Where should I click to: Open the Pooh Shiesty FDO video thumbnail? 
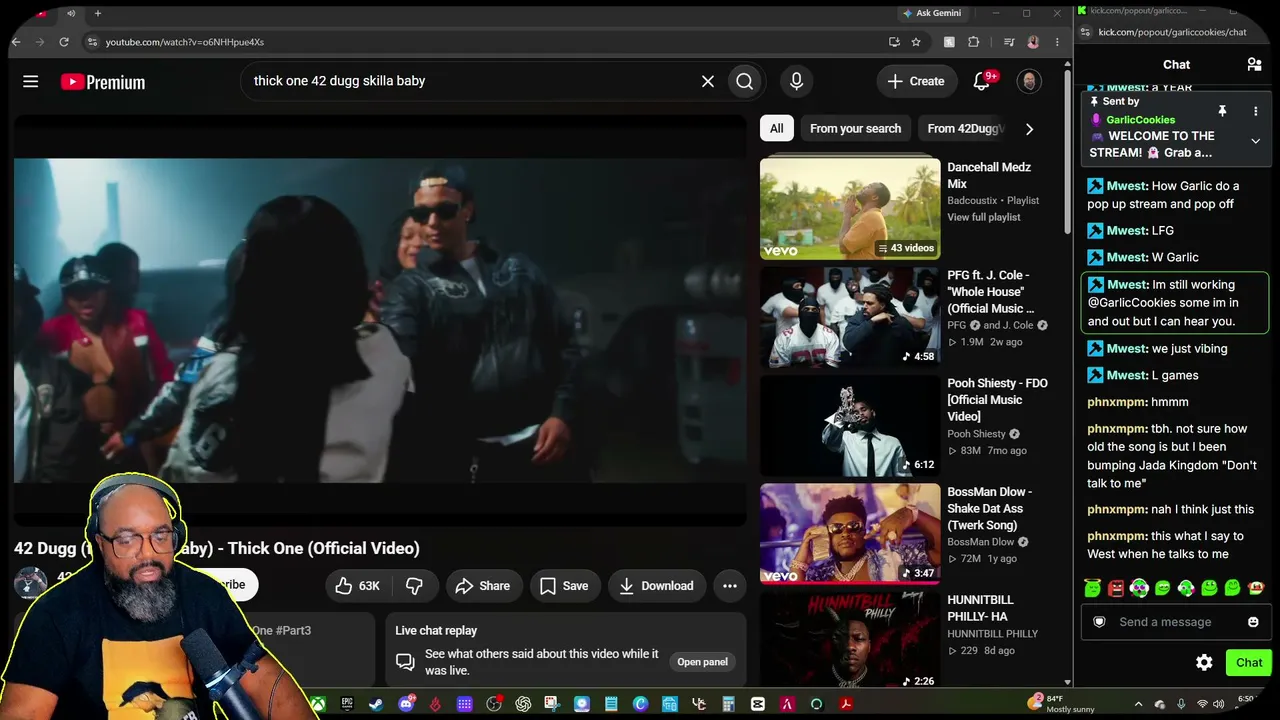coord(850,425)
